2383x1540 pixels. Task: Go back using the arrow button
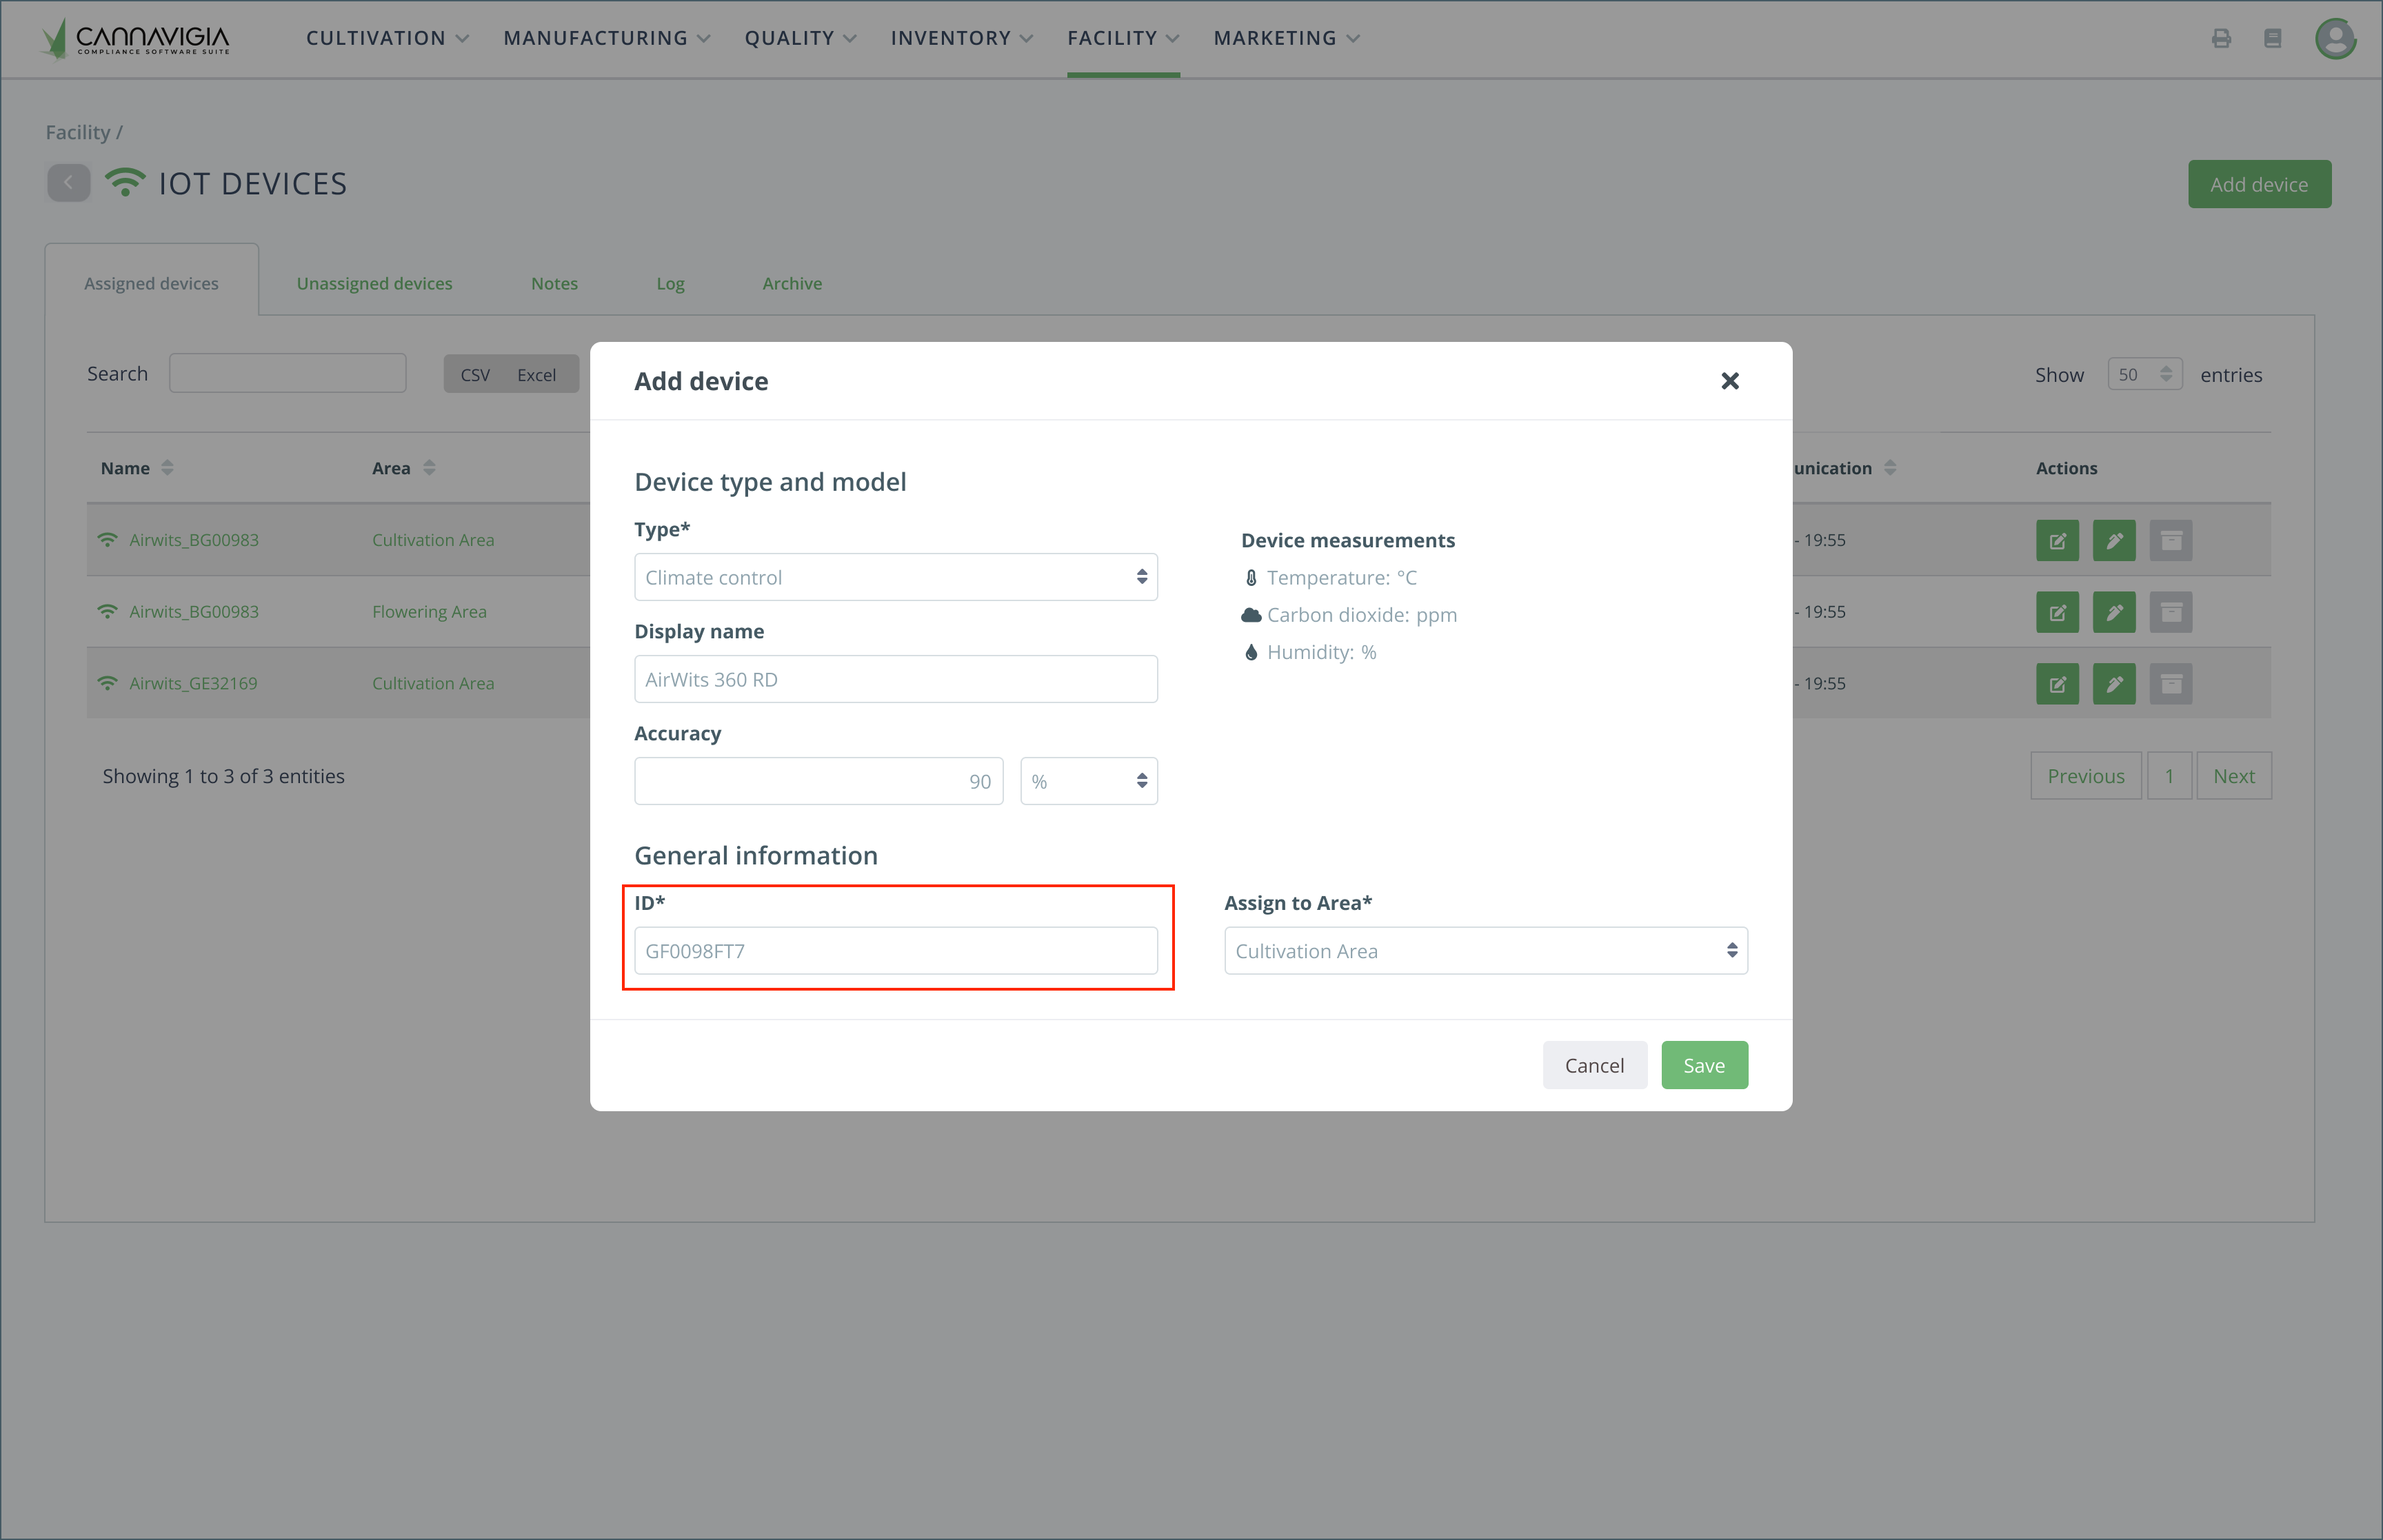coord(68,183)
